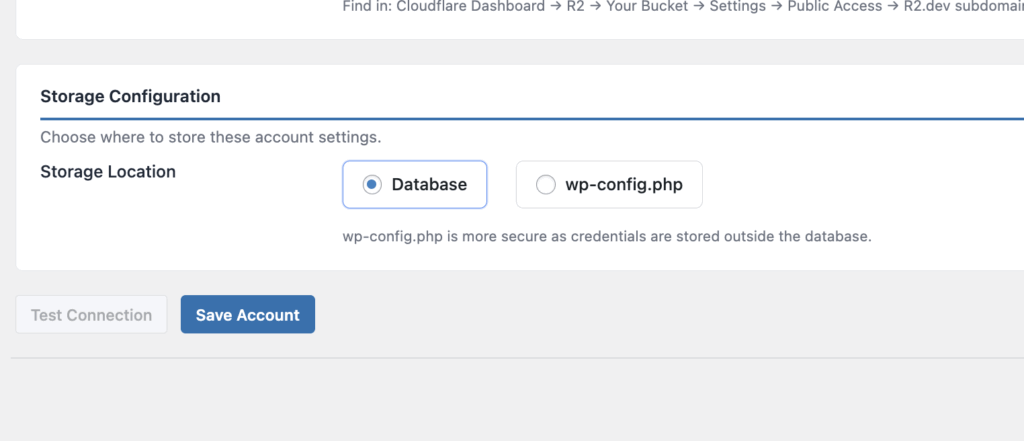Select the Database radio button
The width and height of the screenshot is (1024, 441).
[x=372, y=185]
